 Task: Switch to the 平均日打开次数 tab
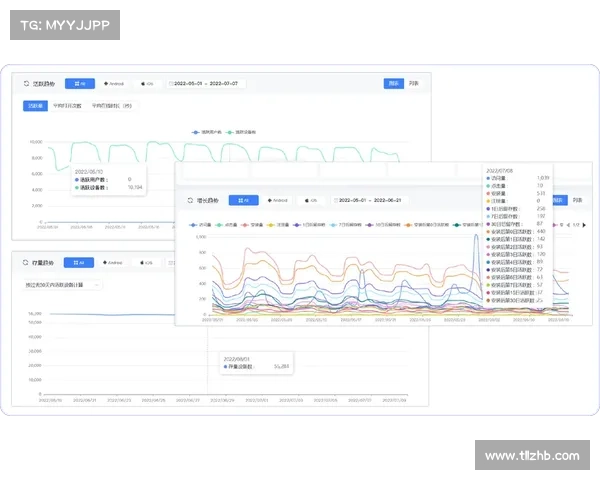click(68, 104)
